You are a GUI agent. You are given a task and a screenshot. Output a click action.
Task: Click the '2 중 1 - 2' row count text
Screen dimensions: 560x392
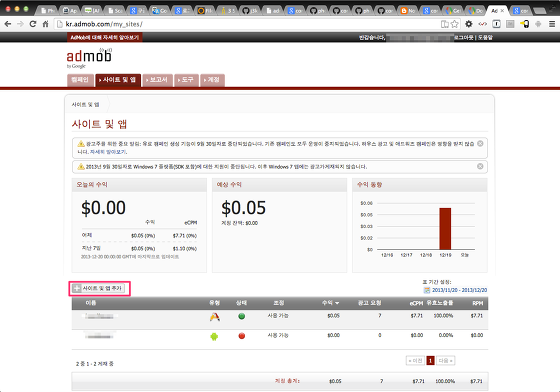95,364
